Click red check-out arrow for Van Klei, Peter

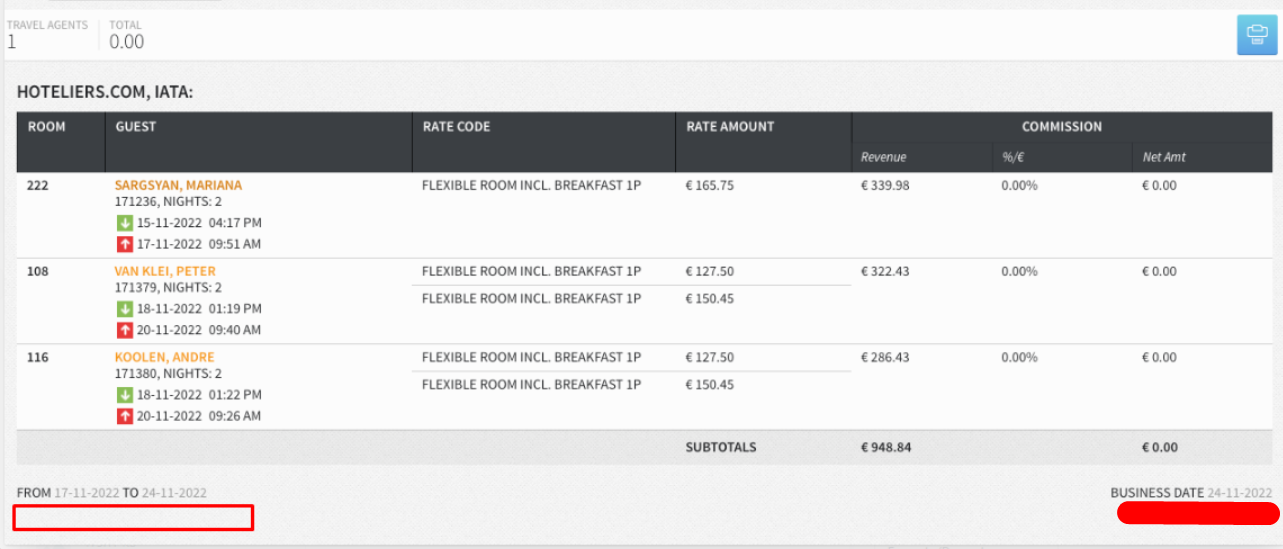pos(125,330)
